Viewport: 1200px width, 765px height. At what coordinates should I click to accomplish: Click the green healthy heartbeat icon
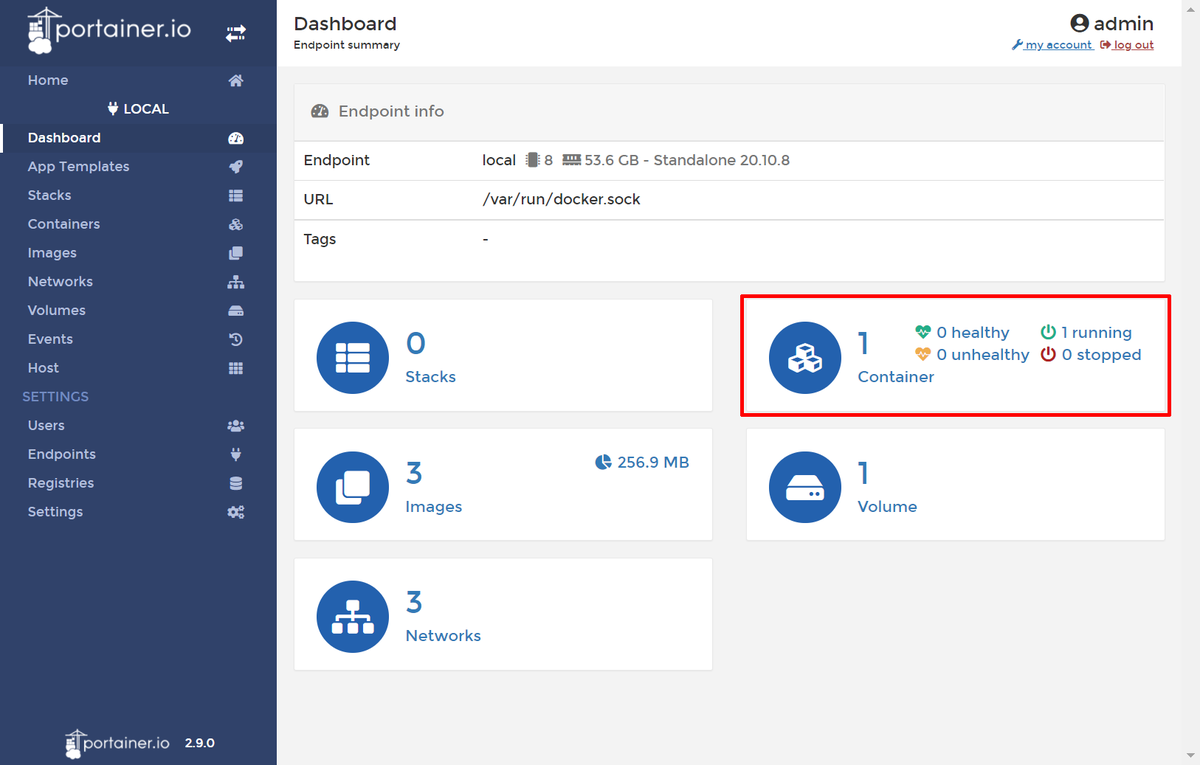923,332
